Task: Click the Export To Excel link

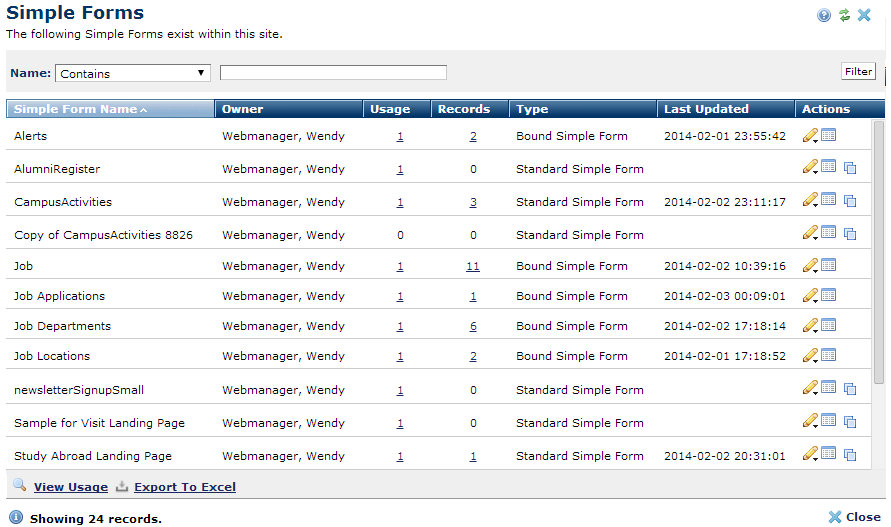Action: [x=185, y=487]
